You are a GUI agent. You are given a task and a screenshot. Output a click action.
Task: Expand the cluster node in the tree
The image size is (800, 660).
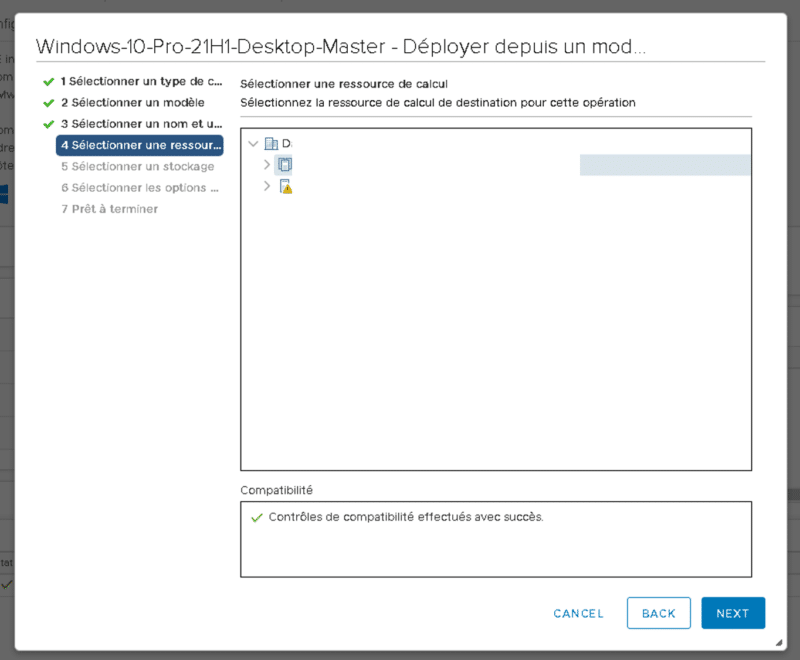(267, 165)
